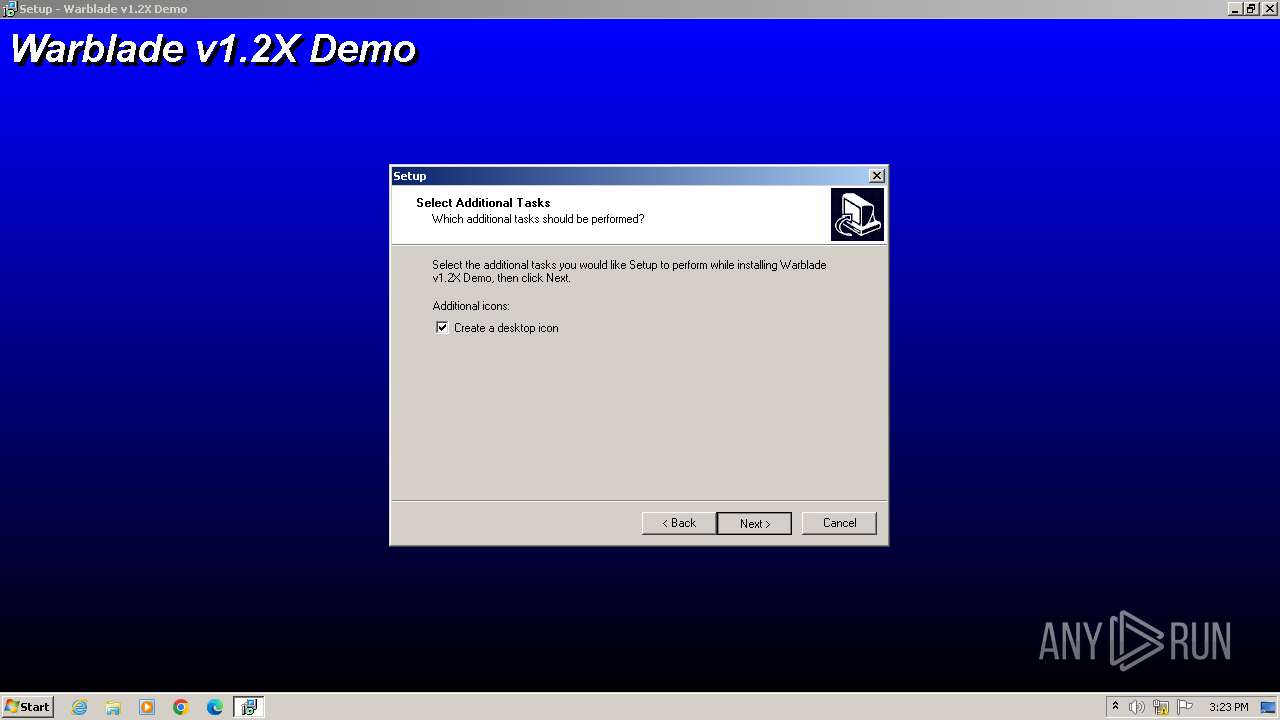Open the Action Center flag icon

point(1185,707)
